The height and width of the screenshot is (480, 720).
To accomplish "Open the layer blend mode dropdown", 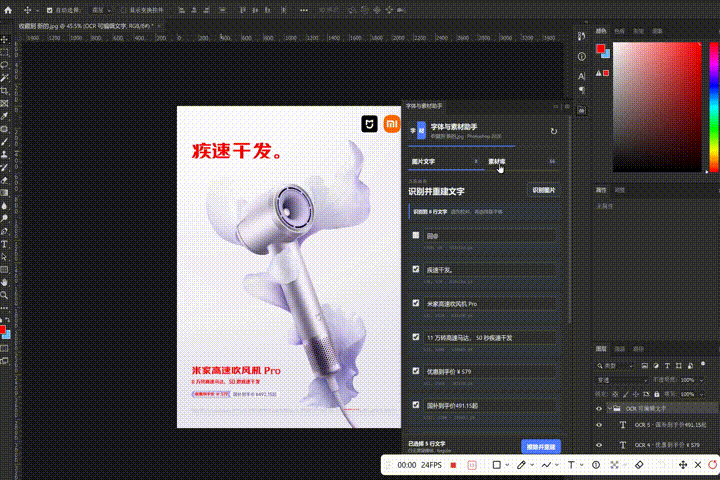I will pos(622,380).
